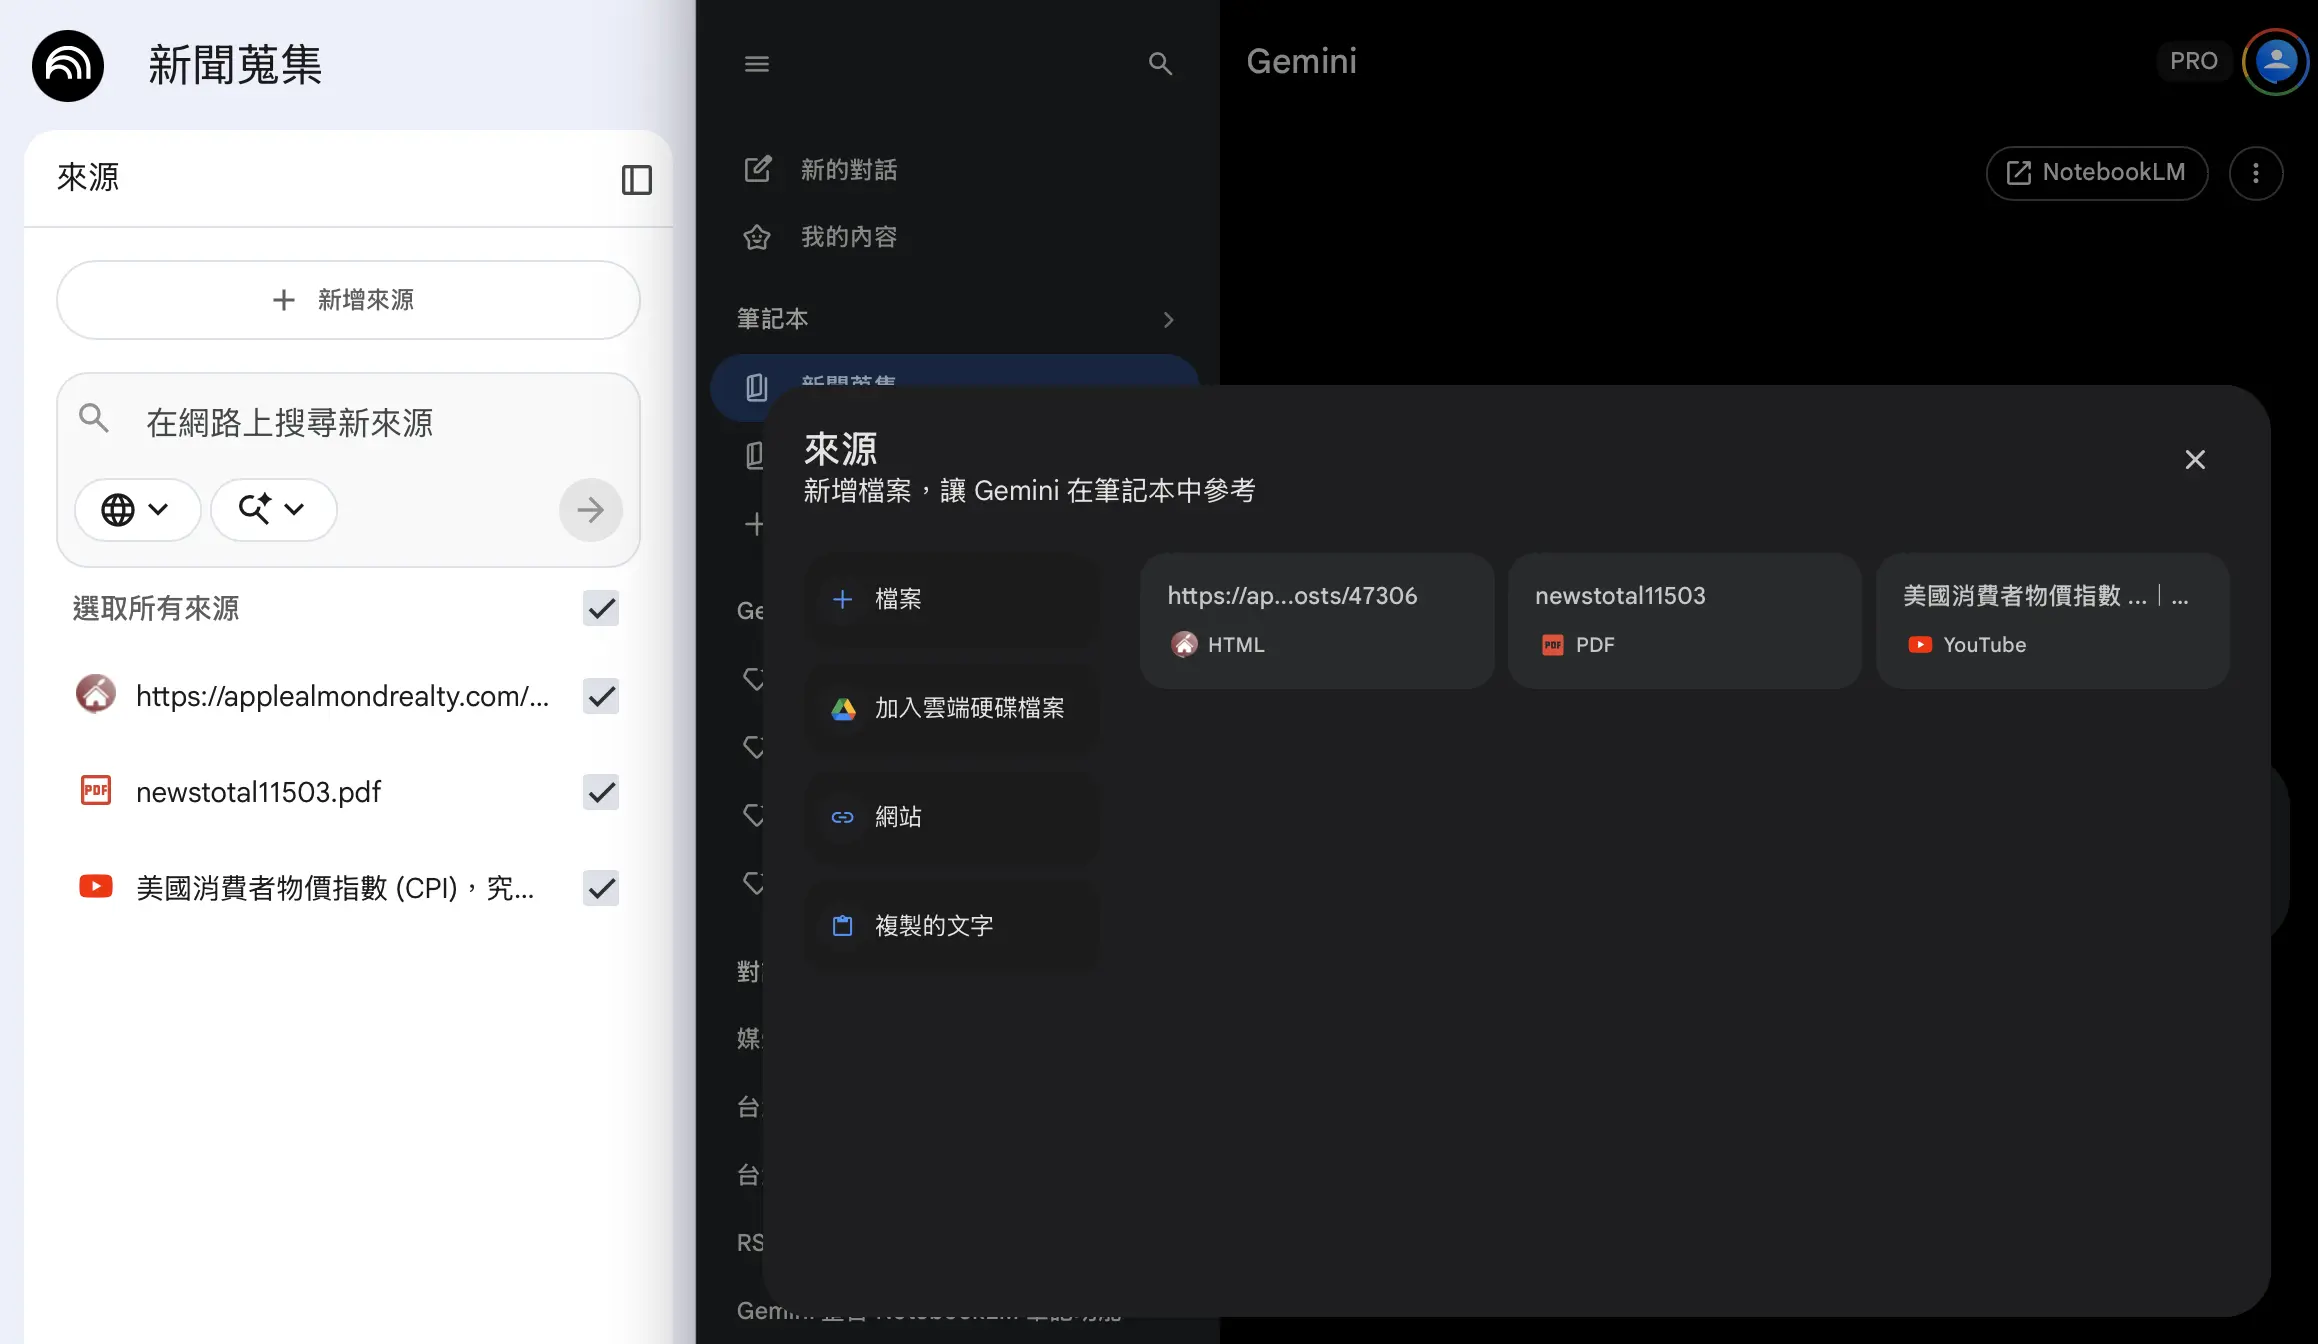Viewport: 2318px width, 1344px height.
Task: Open the 美國消費者物價指數 (CPI) source row
Action: click(335, 888)
